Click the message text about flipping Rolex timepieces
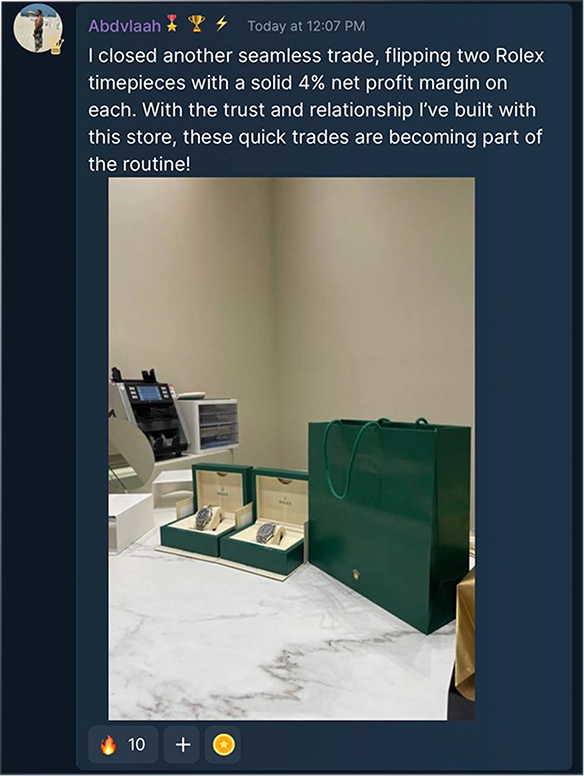584x776 pixels. [316, 110]
